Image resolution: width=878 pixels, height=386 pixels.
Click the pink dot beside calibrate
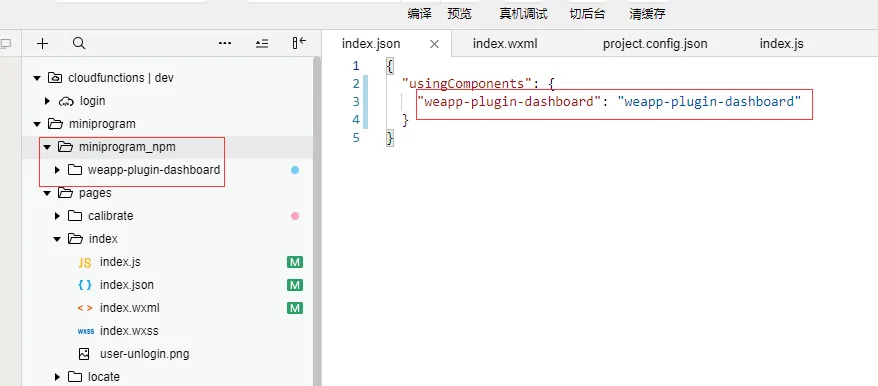click(x=295, y=216)
